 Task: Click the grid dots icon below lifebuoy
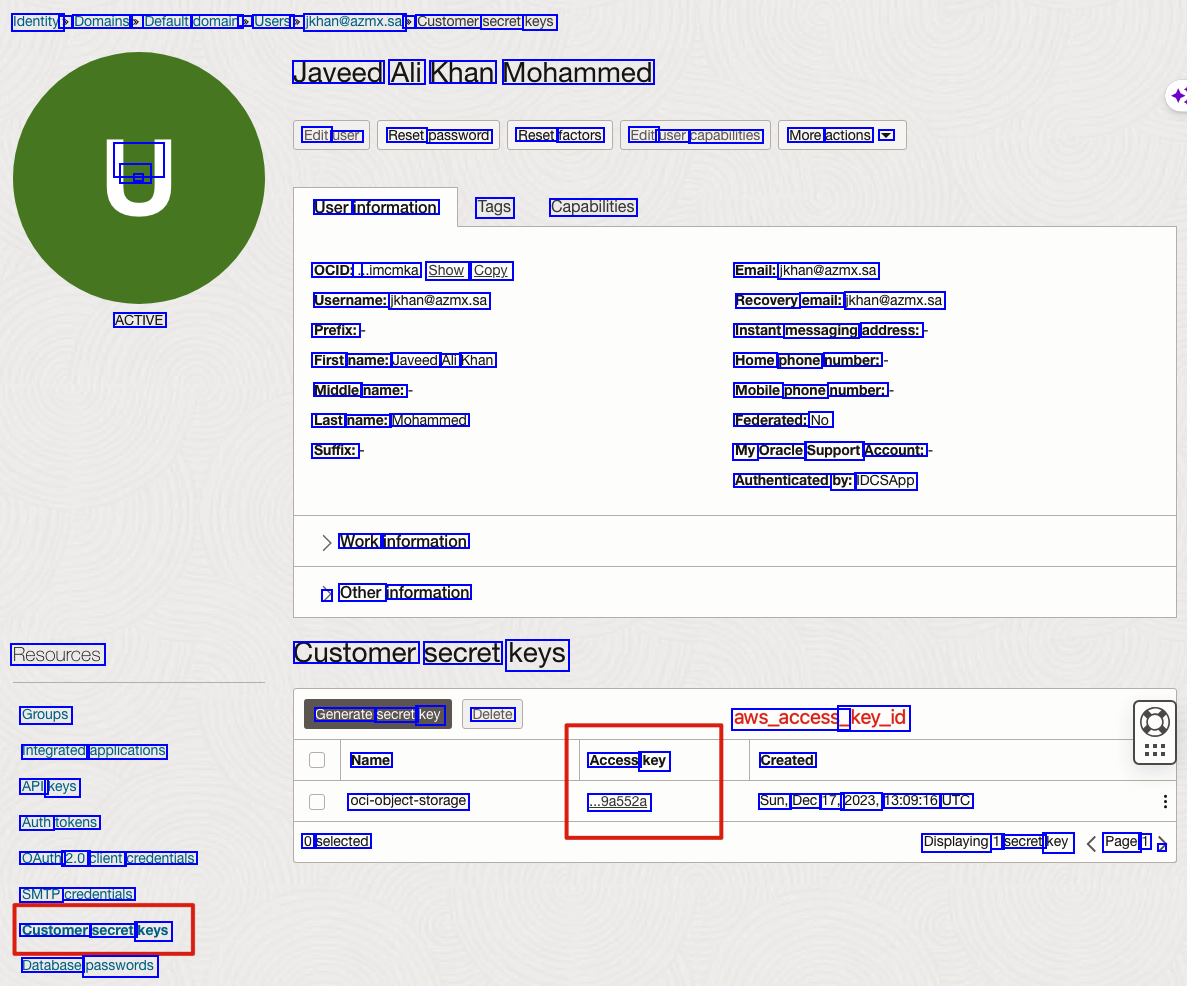1154,750
